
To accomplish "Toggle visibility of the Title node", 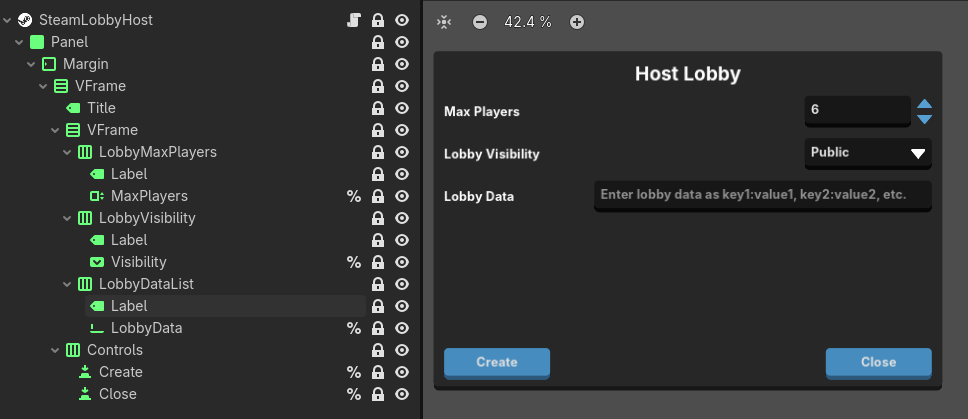I will 402,108.
